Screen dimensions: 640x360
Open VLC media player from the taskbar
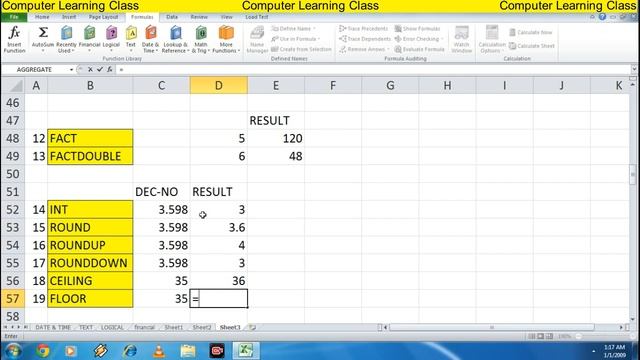point(159,351)
